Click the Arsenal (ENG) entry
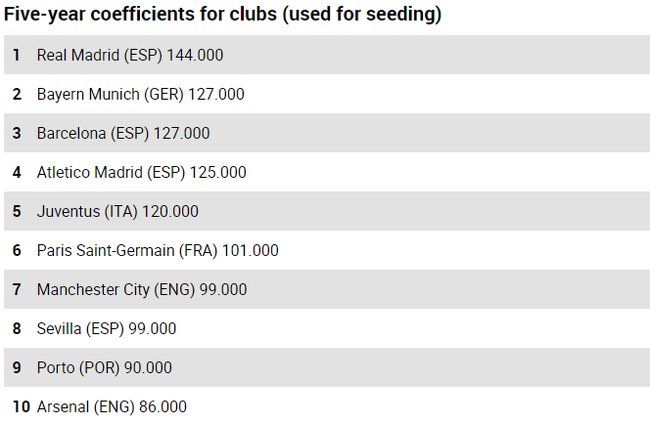Viewport: 650px width, 424px height. point(111,407)
